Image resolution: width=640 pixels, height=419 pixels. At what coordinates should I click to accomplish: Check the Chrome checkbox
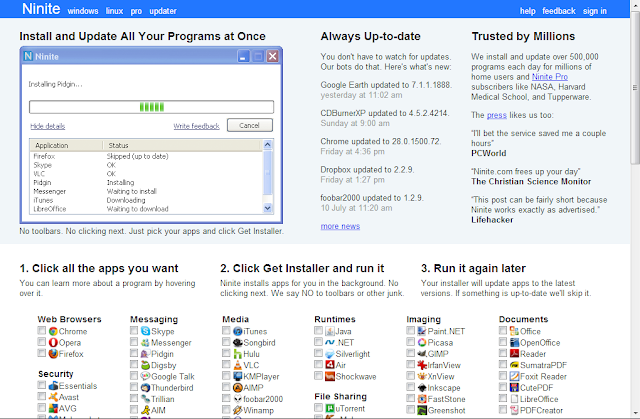coord(42,330)
